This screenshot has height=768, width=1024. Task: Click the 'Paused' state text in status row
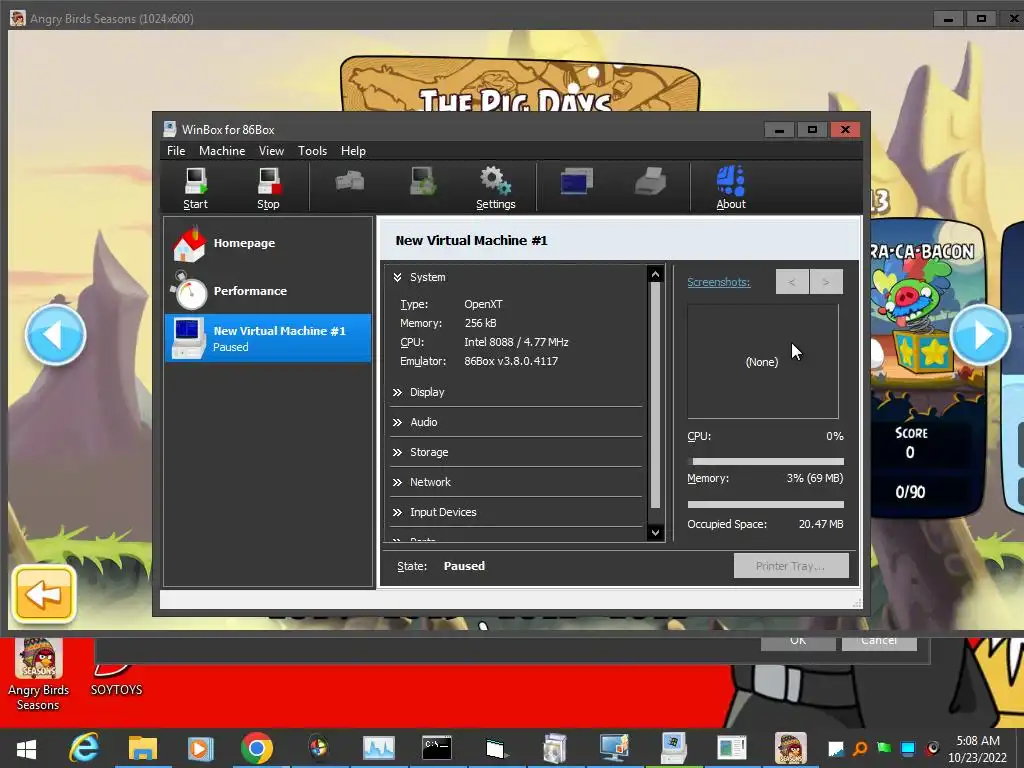pyautogui.click(x=464, y=566)
